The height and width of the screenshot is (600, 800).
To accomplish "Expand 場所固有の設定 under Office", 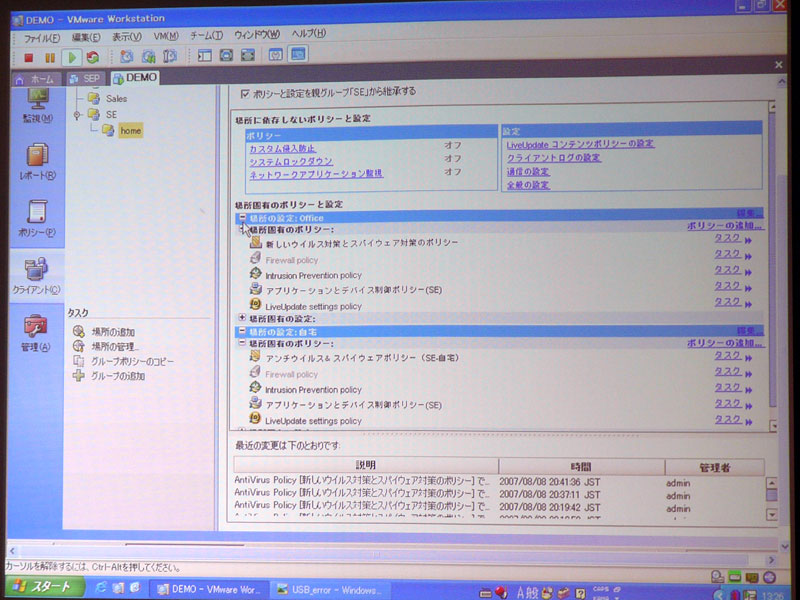I will pos(242,318).
